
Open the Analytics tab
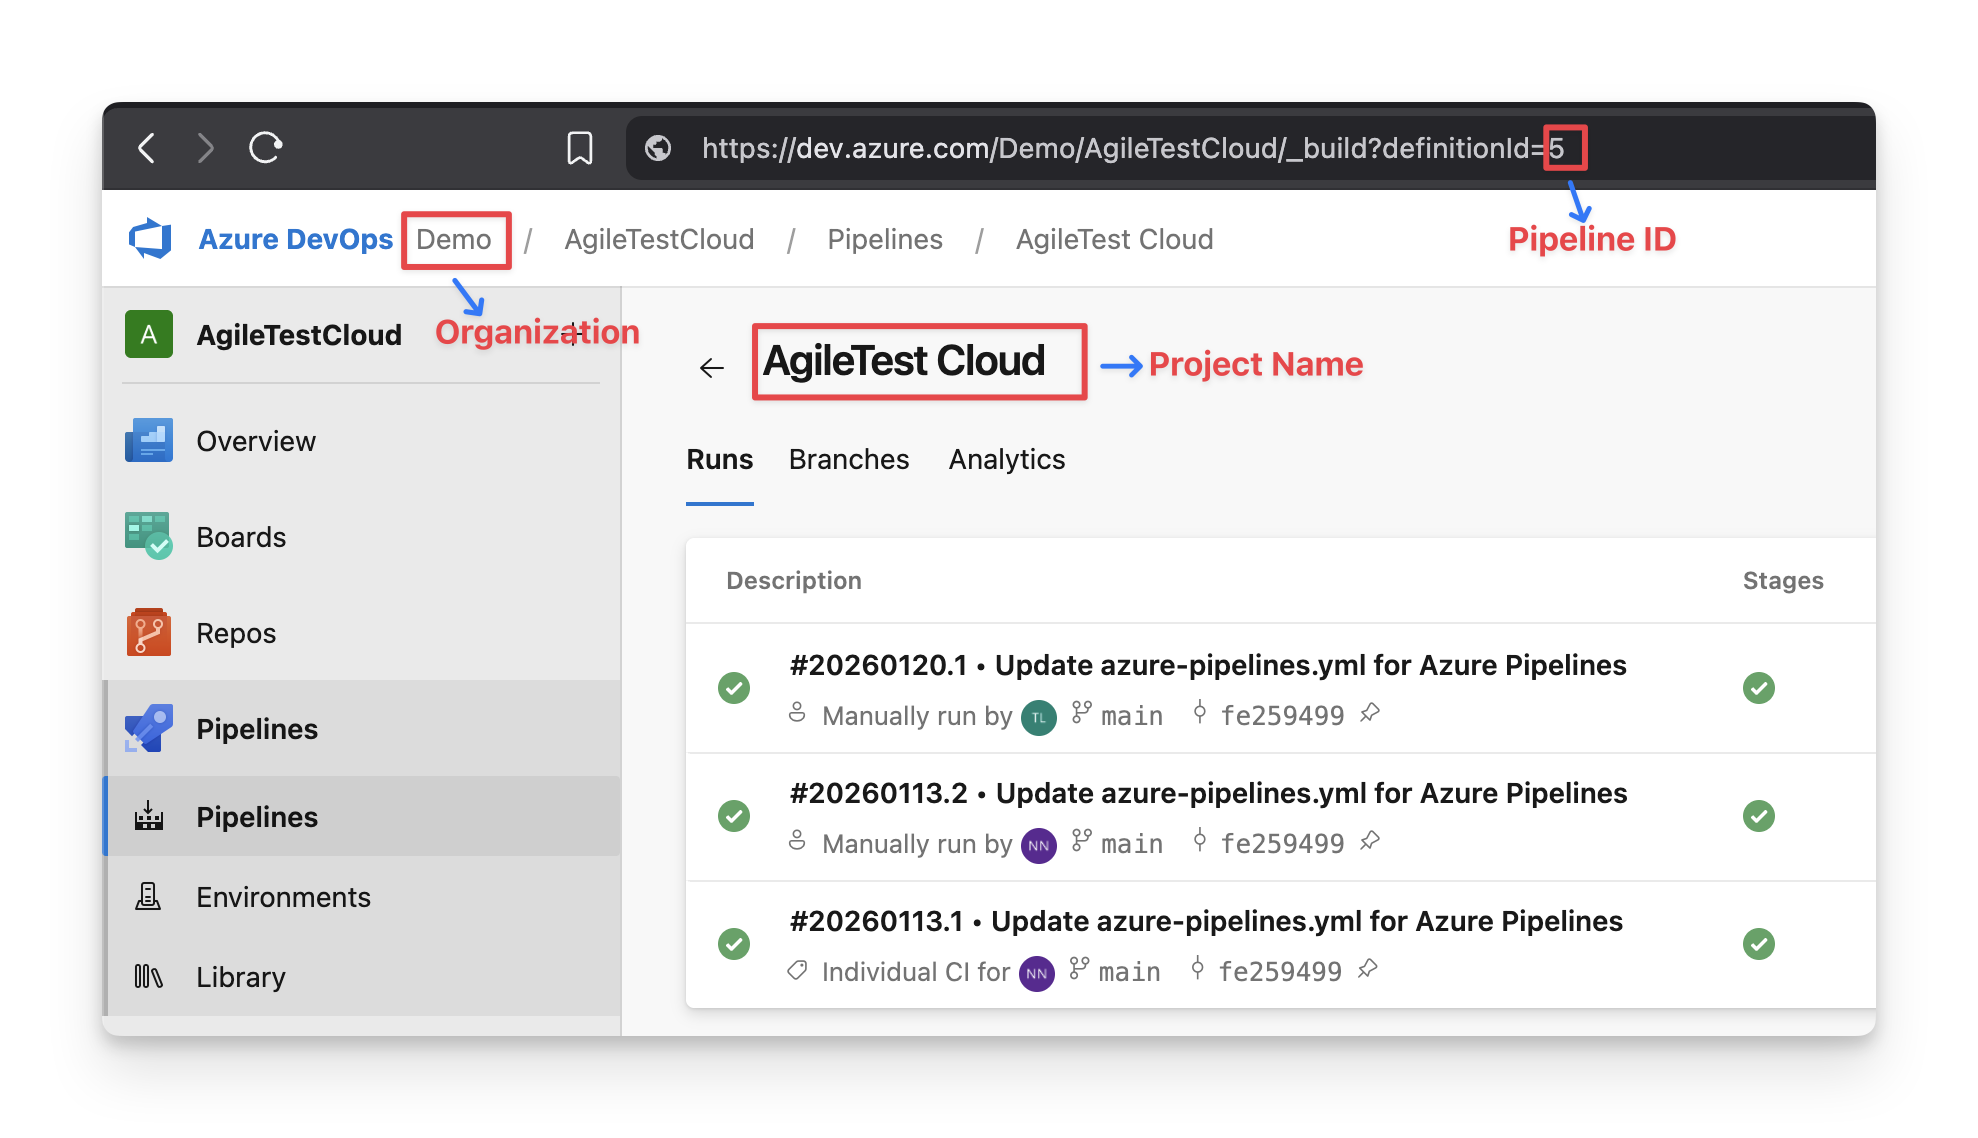point(1006,459)
